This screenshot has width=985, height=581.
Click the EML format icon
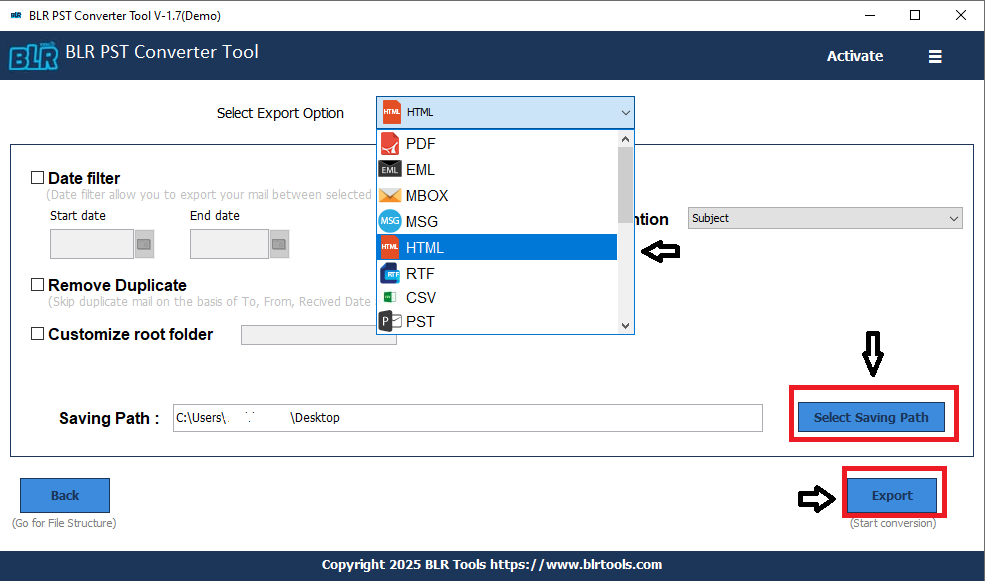(x=390, y=170)
